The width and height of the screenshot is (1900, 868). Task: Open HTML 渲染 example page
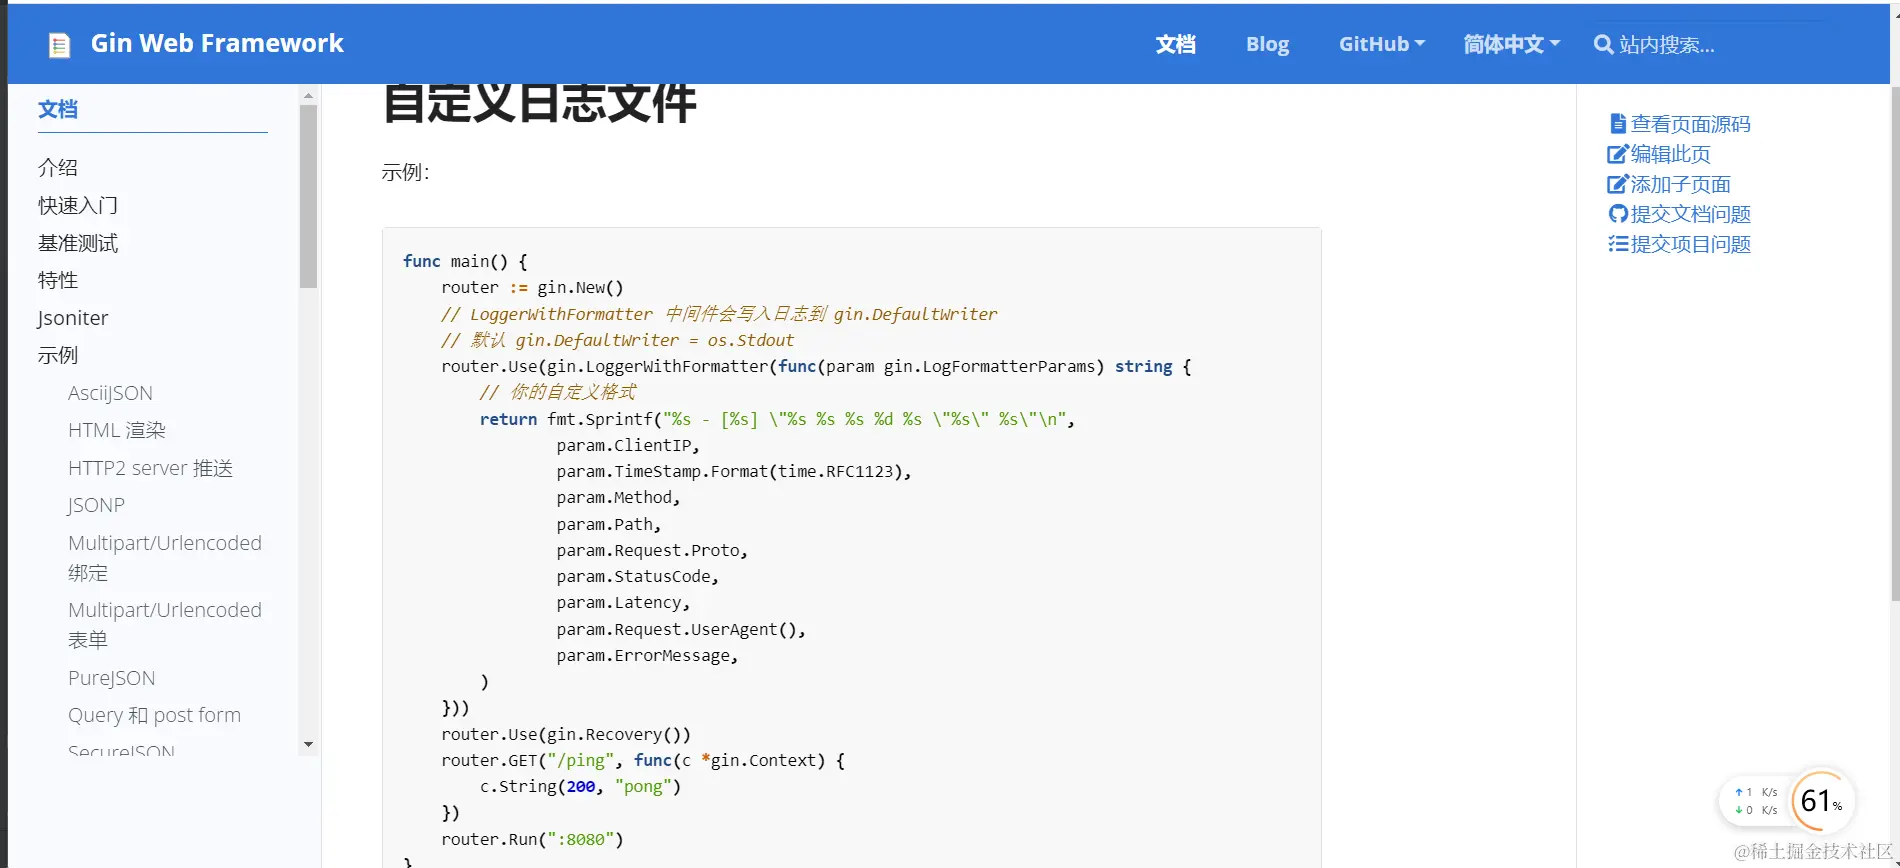[117, 430]
